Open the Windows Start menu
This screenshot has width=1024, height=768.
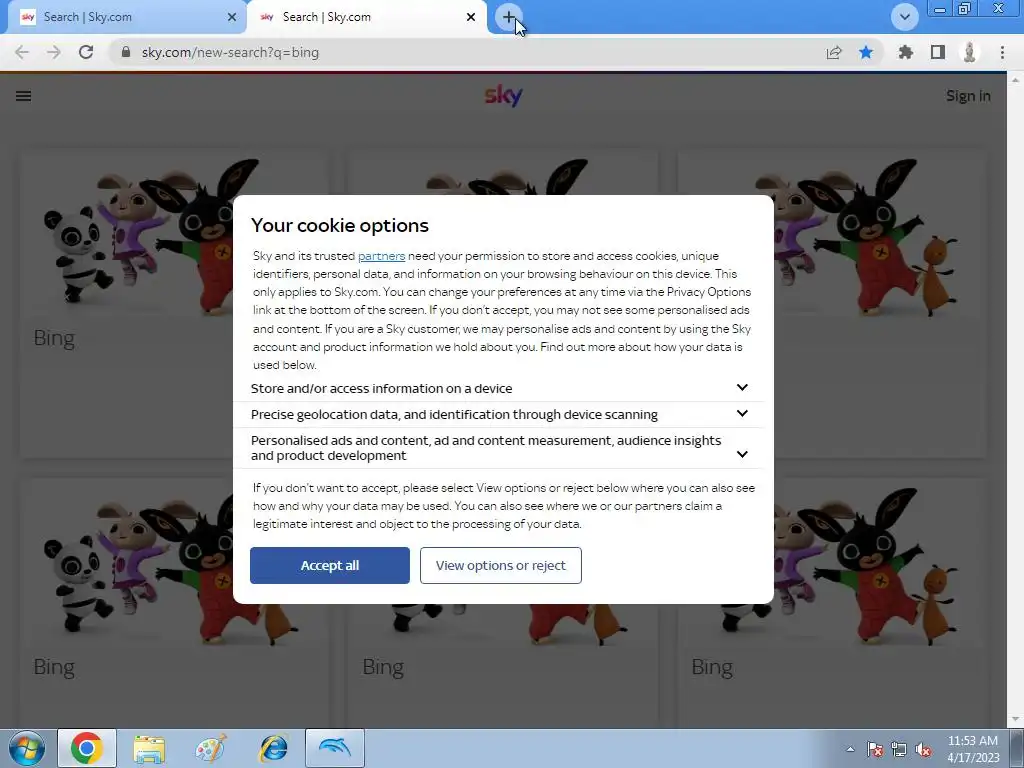(x=26, y=748)
